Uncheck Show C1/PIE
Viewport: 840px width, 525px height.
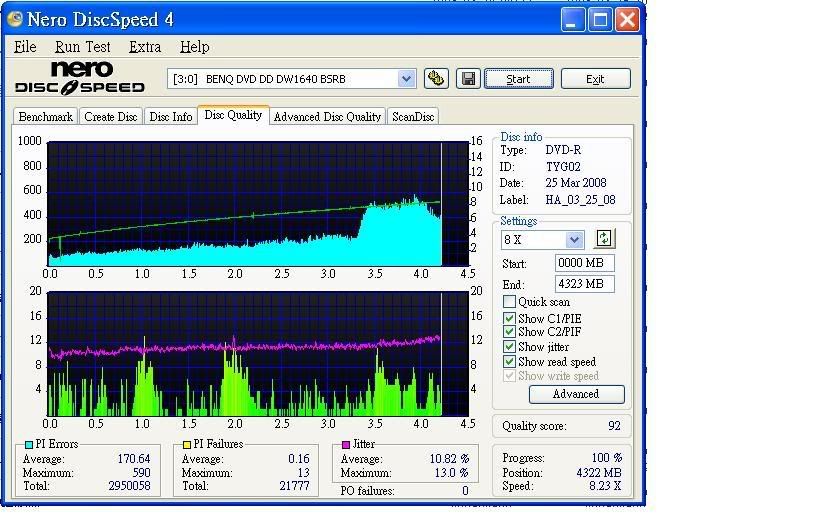pos(509,318)
